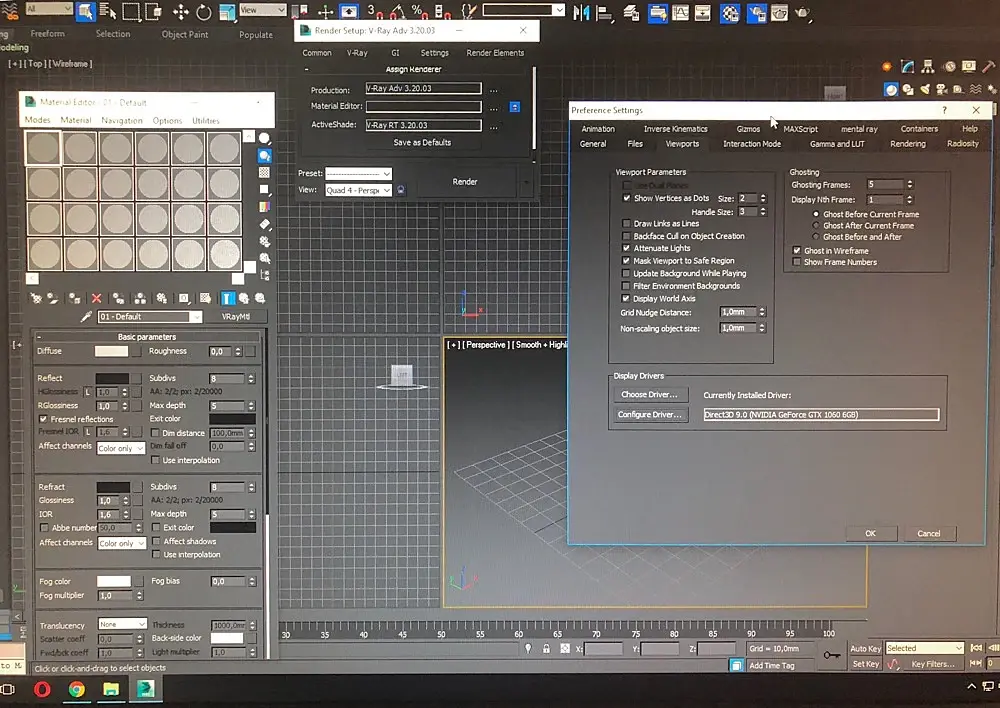Switch to Rendering tab in Preference Settings
Image resolution: width=1000 pixels, height=708 pixels.
click(908, 144)
